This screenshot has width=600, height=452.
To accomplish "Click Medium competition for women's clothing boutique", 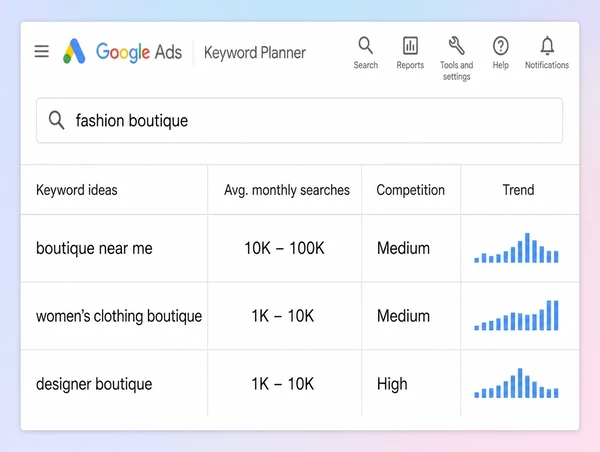I will click(403, 316).
